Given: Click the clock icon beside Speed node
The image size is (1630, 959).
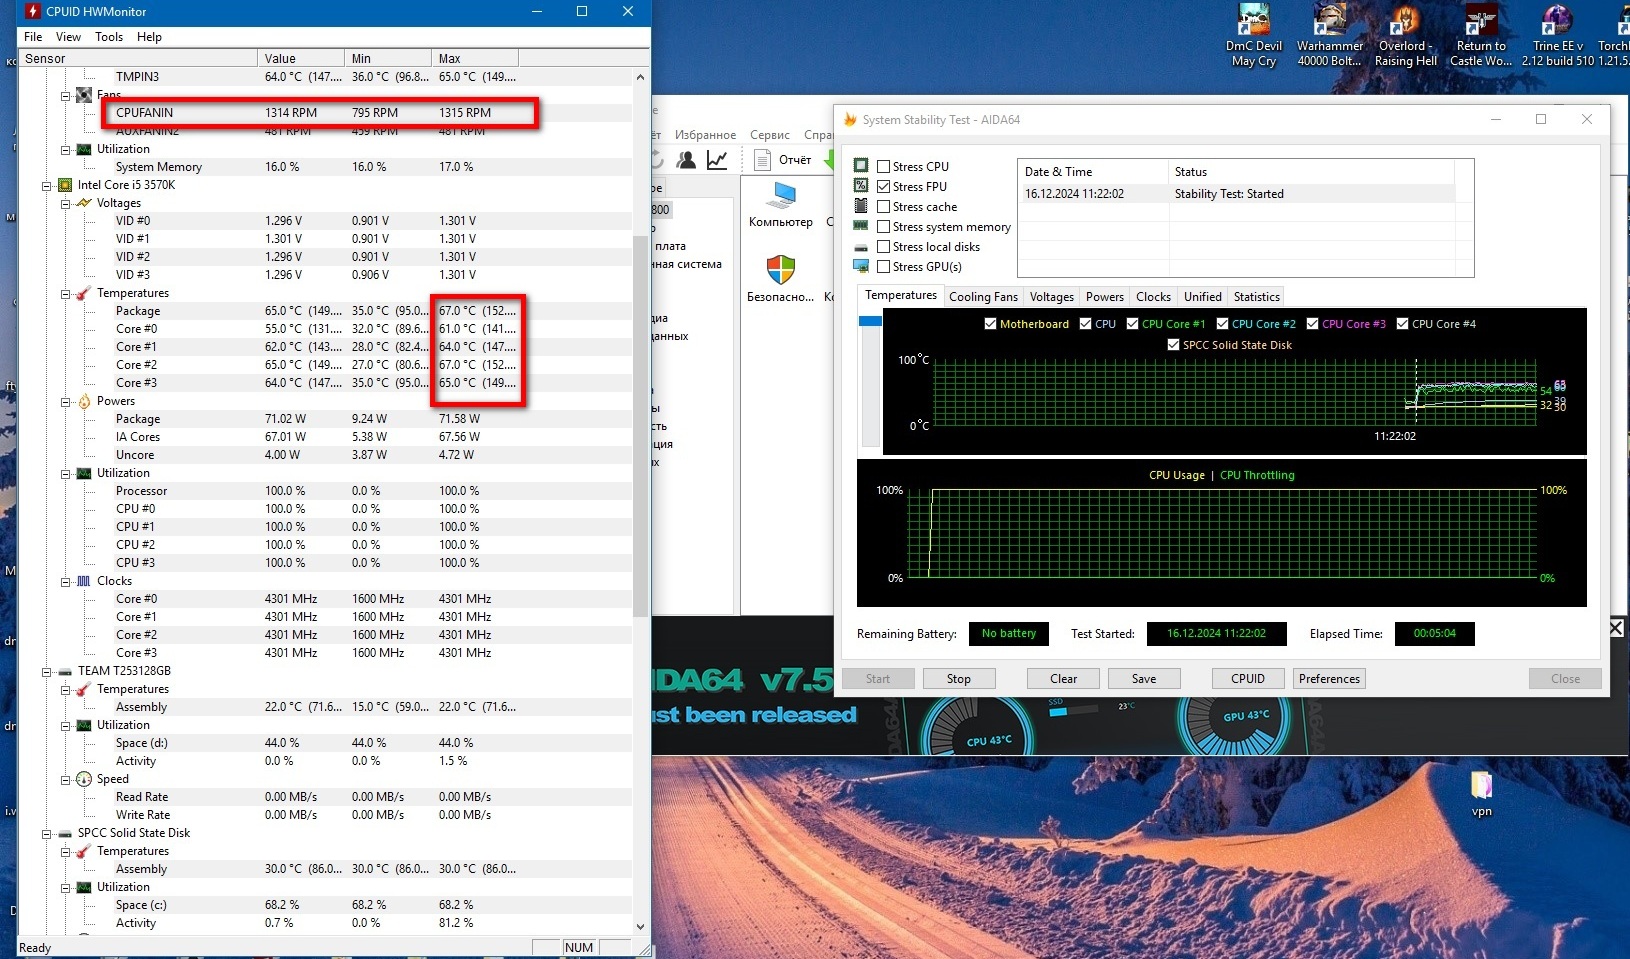Looking at the screenshot, I should click(x=84, y=779).
